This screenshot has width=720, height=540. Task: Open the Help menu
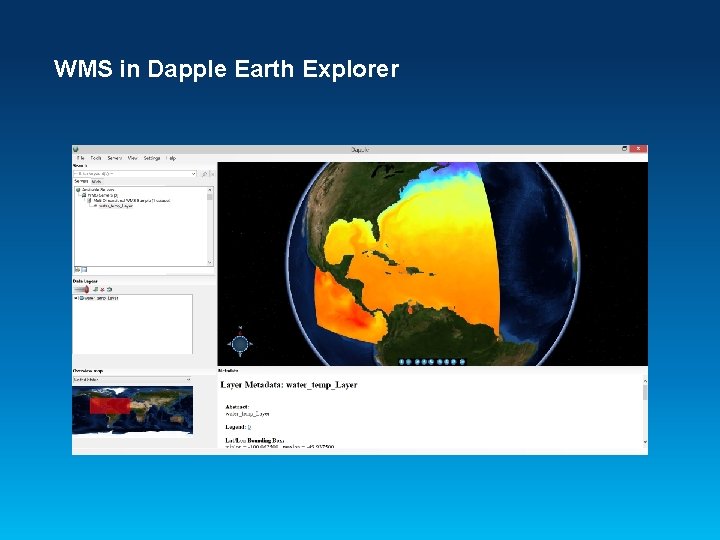(x=171, y=158)
